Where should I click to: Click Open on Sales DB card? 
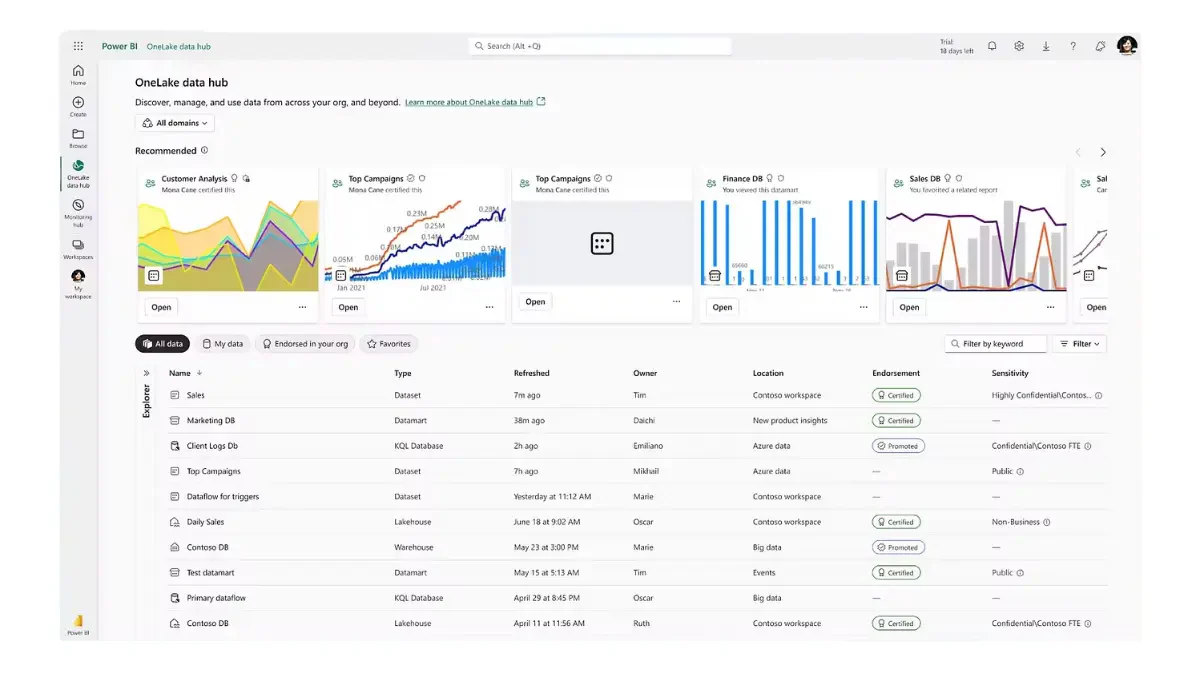[x=909, y=307]
